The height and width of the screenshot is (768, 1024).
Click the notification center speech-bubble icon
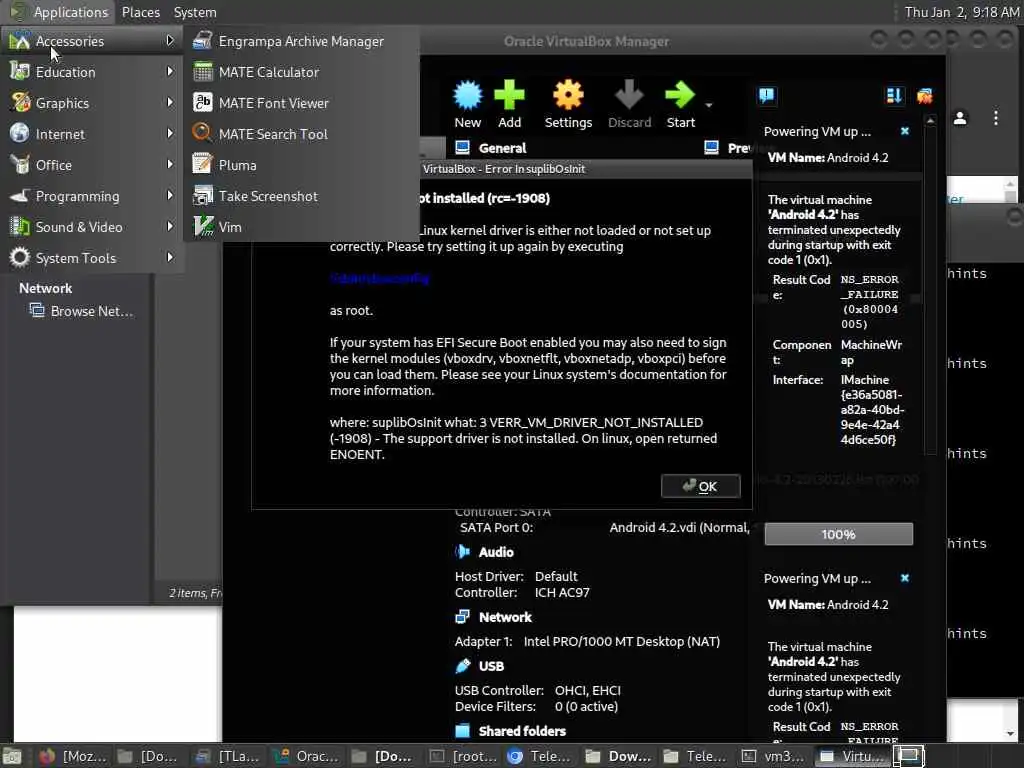click(x=767, y=96)
